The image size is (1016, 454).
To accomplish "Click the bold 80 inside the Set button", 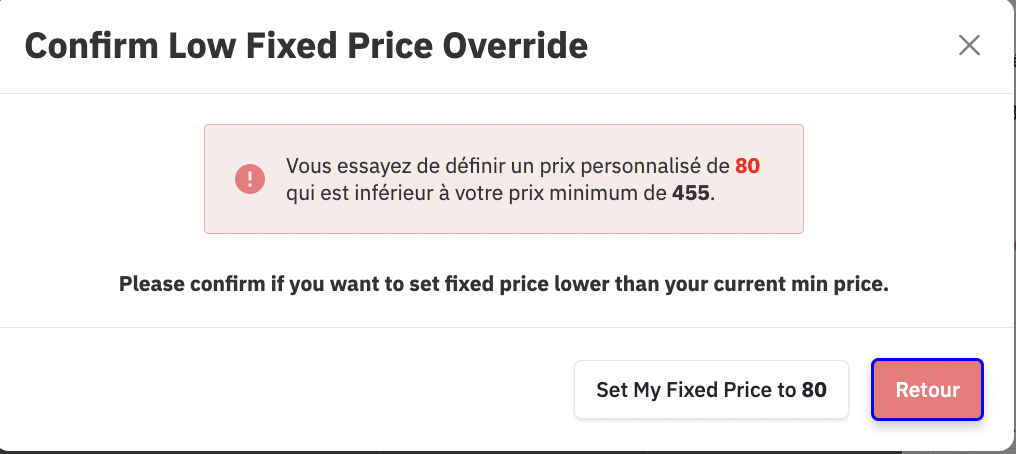I will (x=814, y=390).
